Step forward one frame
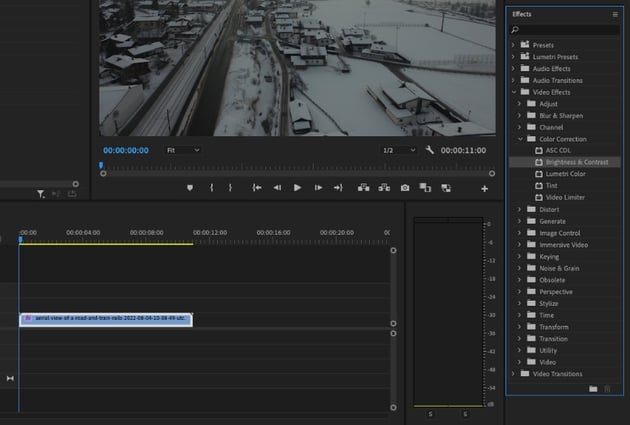Image resolution: width=630 pixels, height=425 pixels. (x=318, y=188)
